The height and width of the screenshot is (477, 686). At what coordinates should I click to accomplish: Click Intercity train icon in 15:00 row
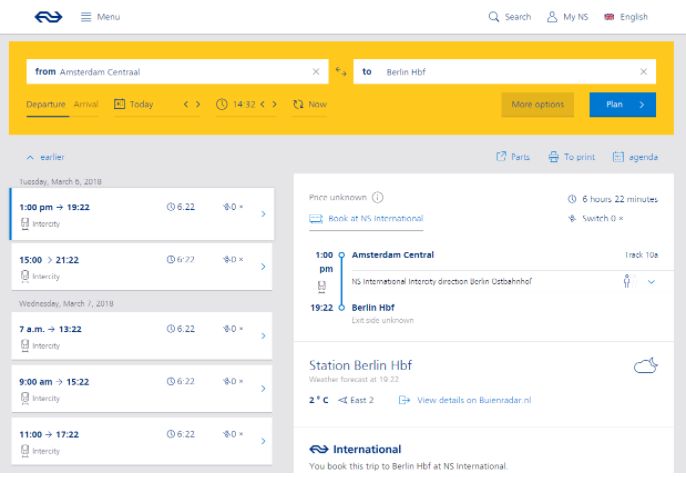(x=25, y=276)
